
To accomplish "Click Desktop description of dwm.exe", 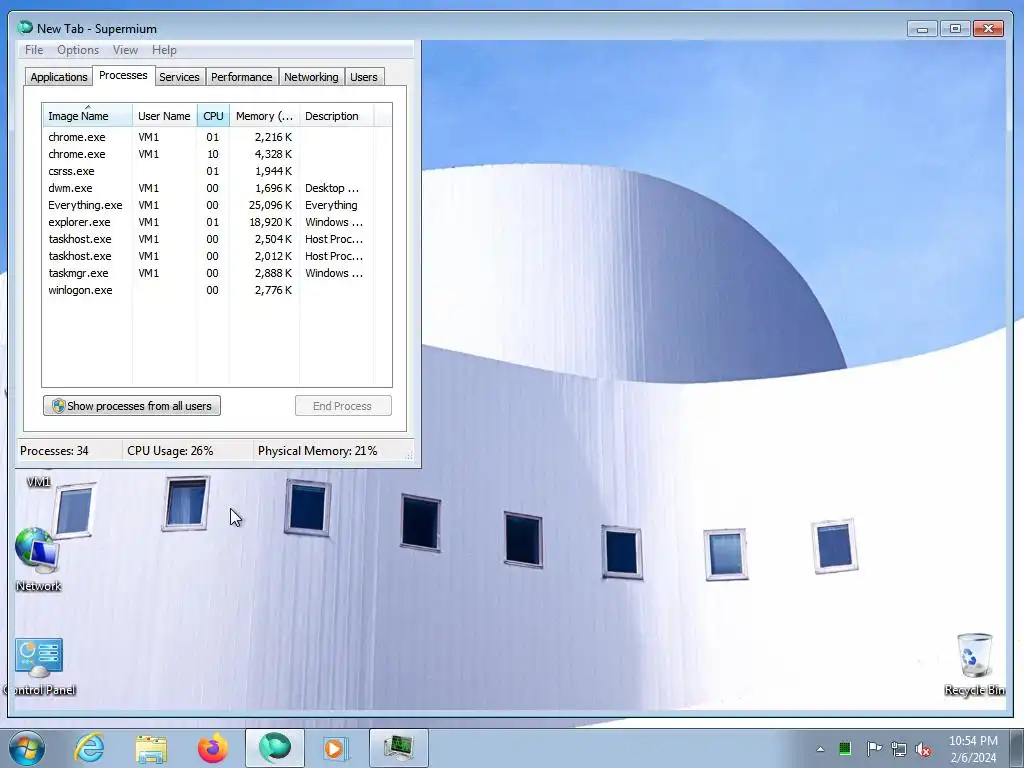I will point(332,188).
